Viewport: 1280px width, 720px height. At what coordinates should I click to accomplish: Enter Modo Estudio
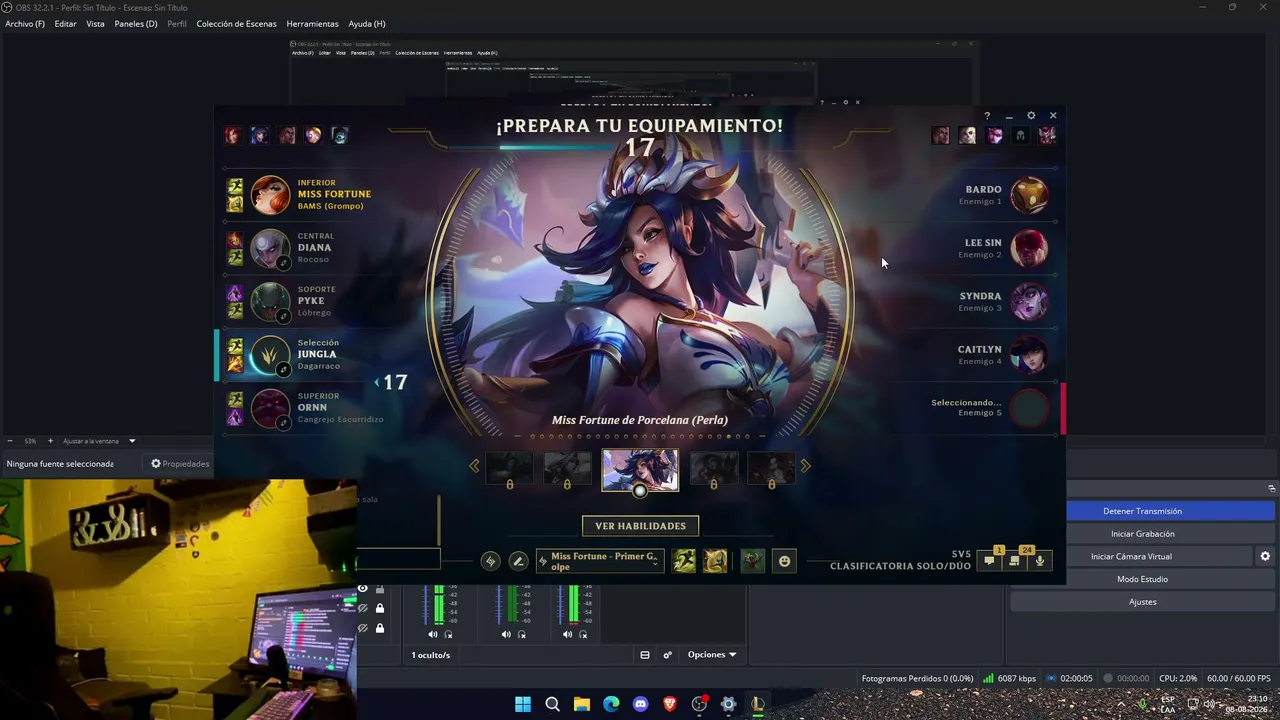pyautogui.click(x=1142, y=579)
